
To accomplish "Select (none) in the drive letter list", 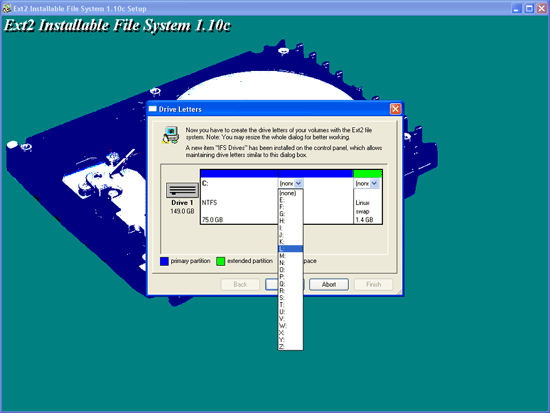I will pyautogui.click(x=290, y=193).
